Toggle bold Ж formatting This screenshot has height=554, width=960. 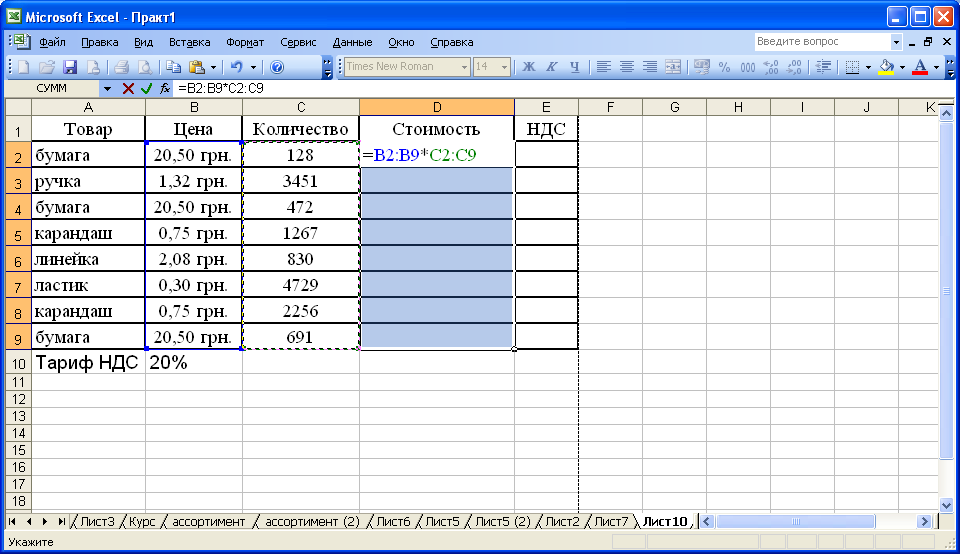click(528, 67)
